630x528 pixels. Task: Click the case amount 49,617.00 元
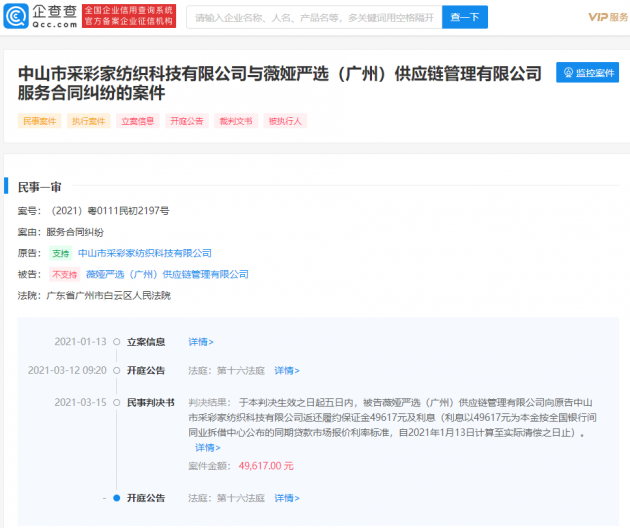[266, 466]
